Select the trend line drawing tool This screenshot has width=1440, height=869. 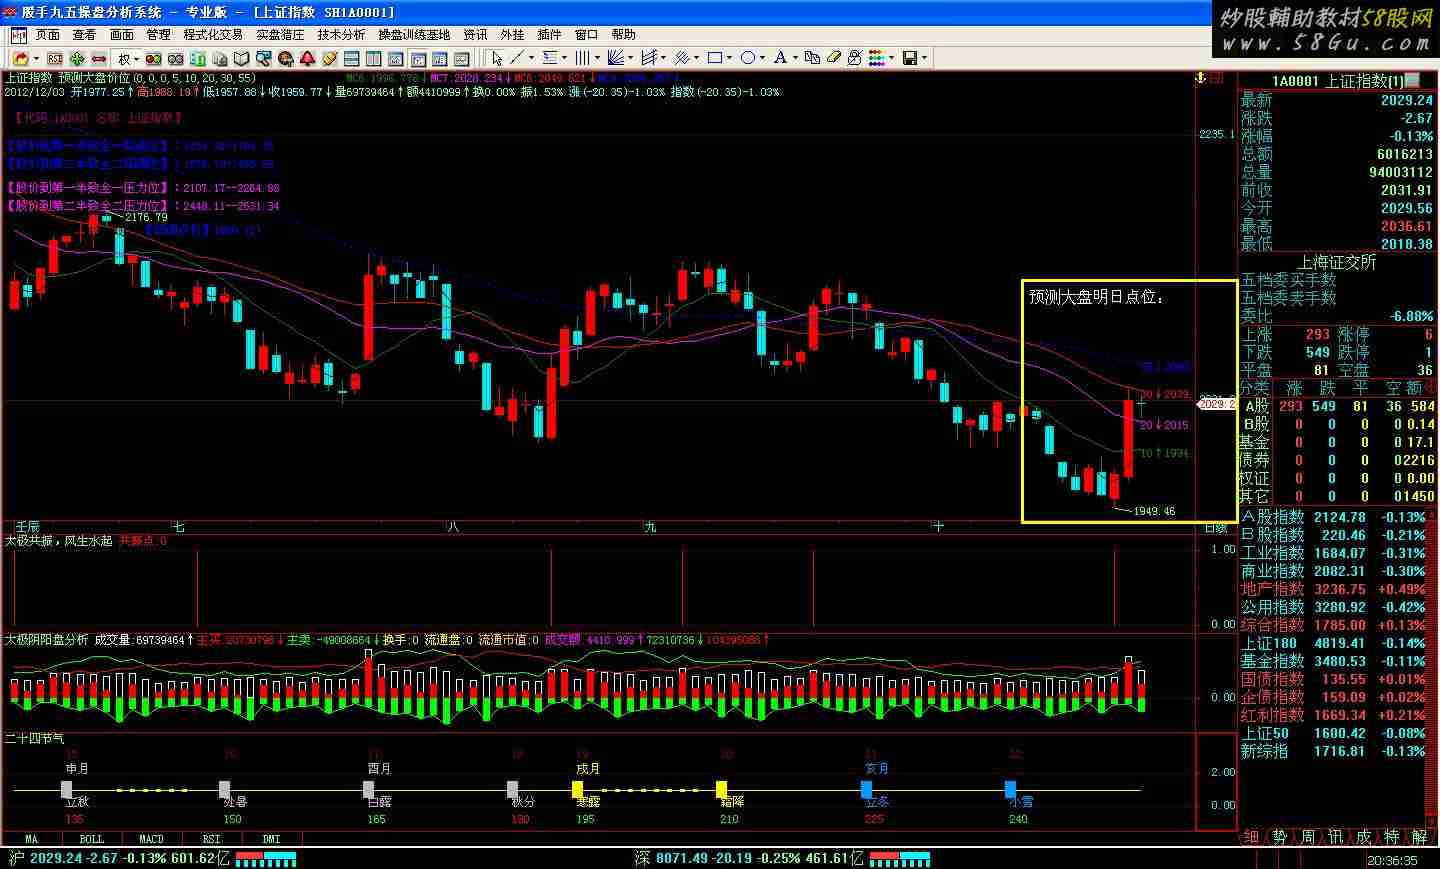[517, 58]
